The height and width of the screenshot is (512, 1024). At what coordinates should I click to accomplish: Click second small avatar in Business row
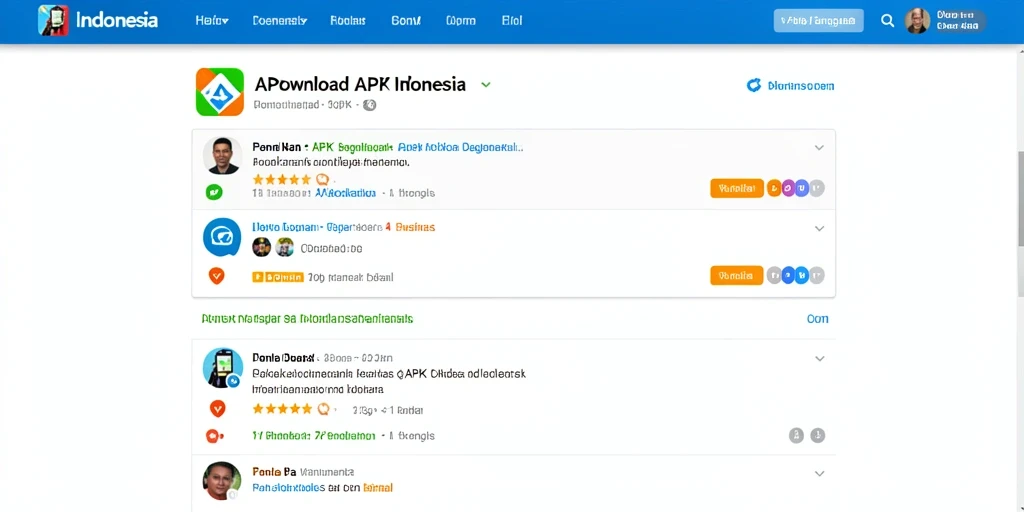click(x=285, y=247)
